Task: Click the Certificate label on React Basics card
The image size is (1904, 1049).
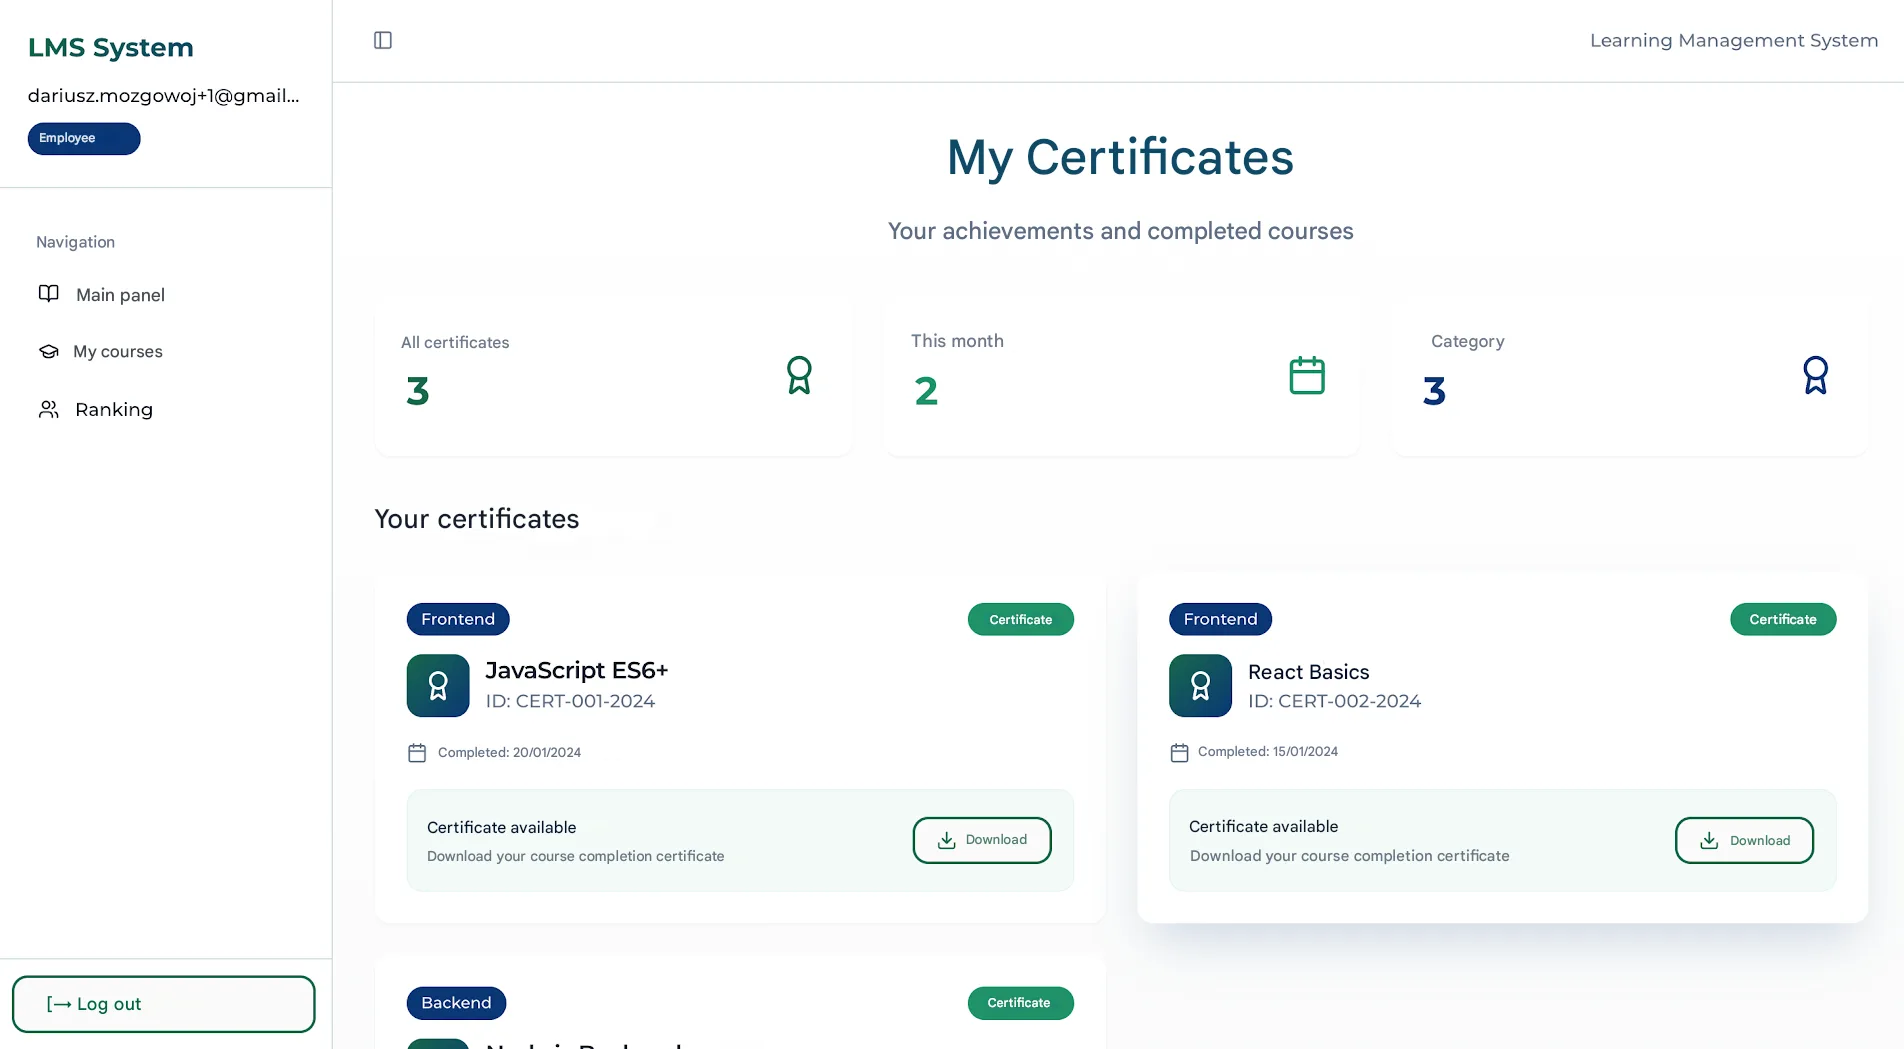Action: click(1783, 619)
